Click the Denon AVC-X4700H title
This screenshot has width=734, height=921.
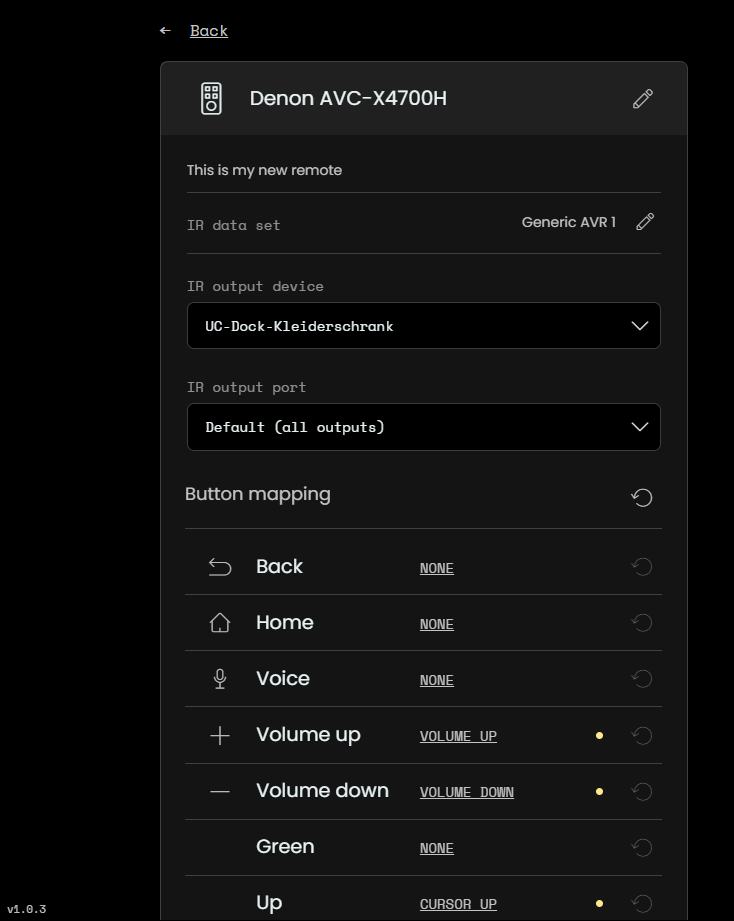(x=348, y=98)
